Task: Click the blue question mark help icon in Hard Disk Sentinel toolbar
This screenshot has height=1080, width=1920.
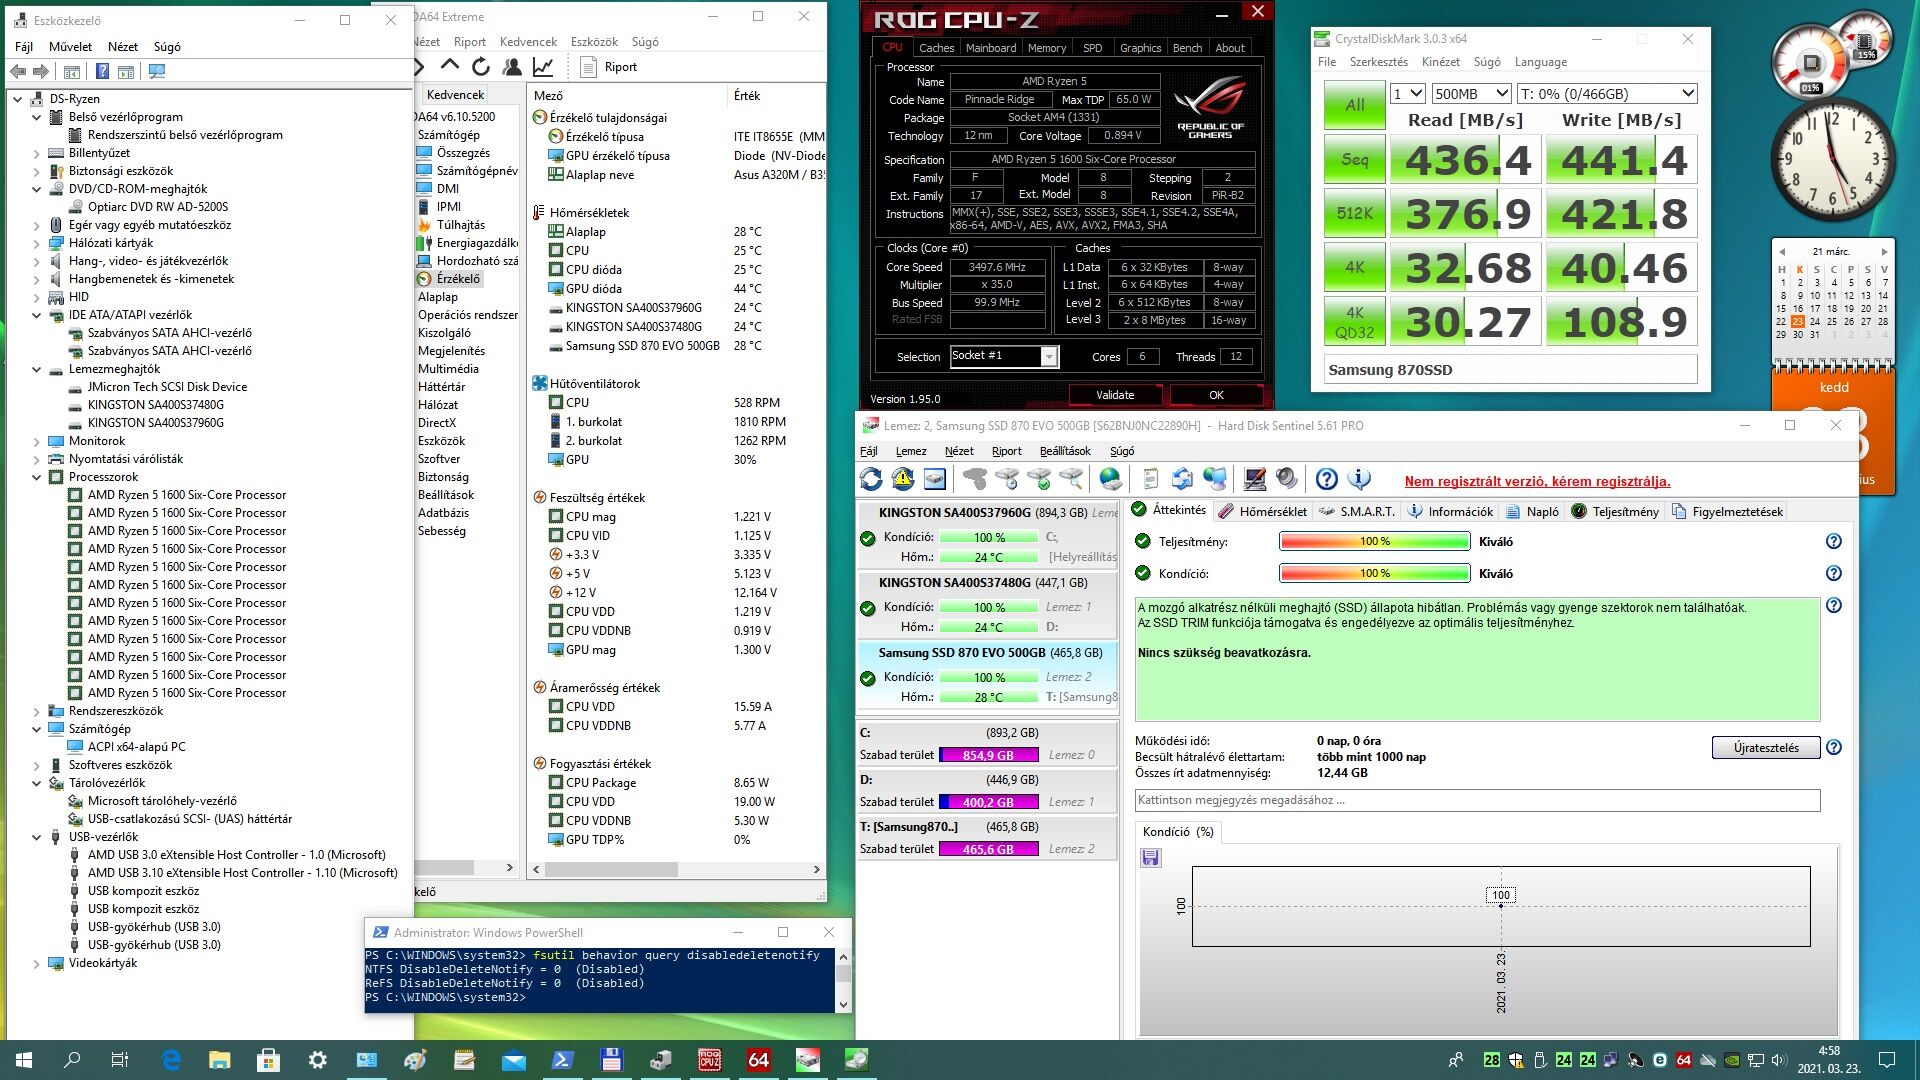Action: pos(1326,480)
